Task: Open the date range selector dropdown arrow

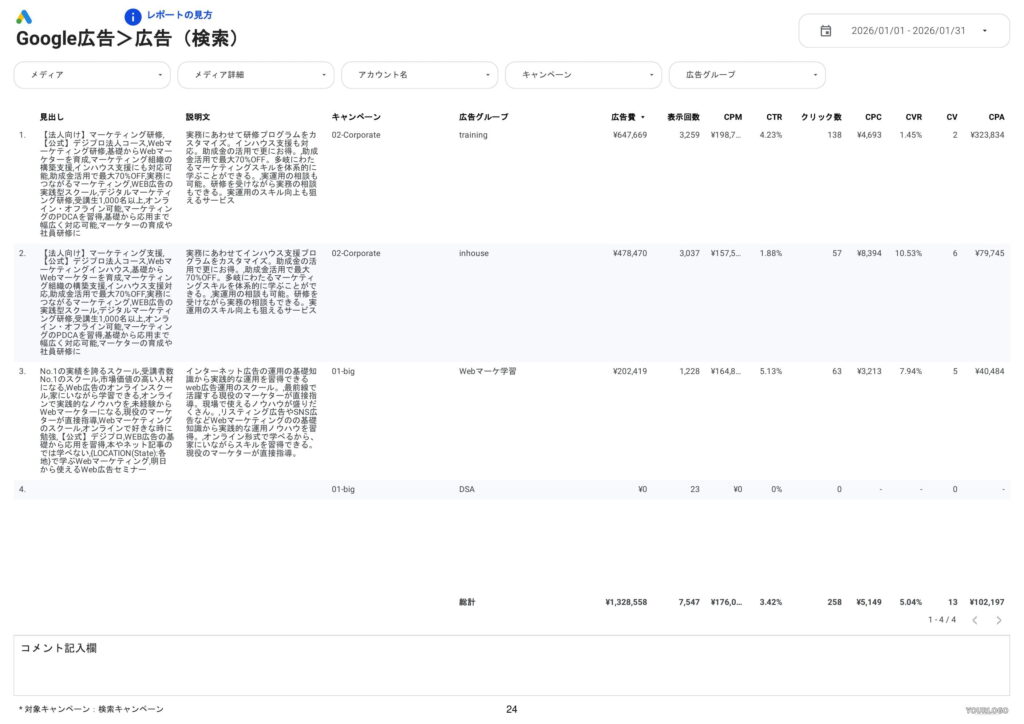Action: click(x=984, y=31)
